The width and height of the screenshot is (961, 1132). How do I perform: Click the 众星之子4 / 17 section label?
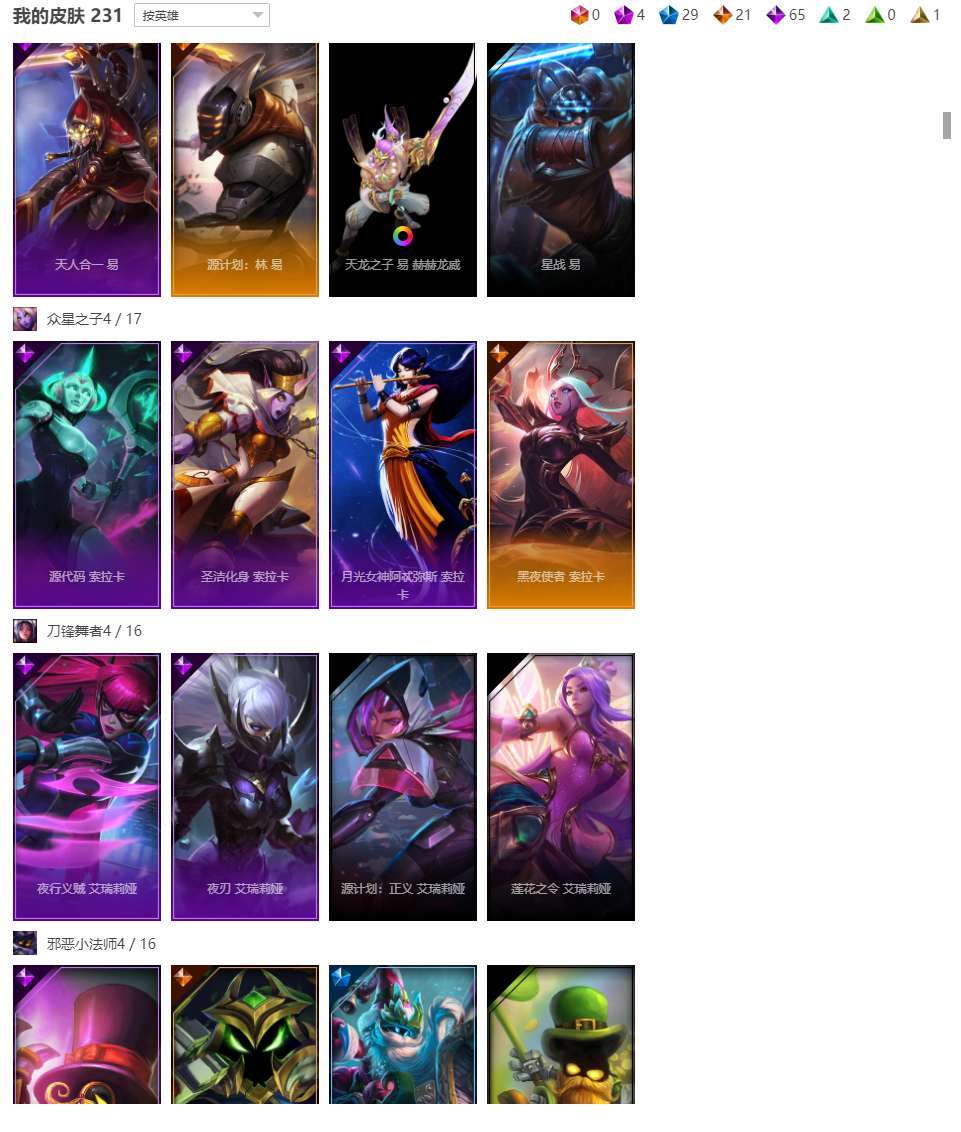(94, 319)
